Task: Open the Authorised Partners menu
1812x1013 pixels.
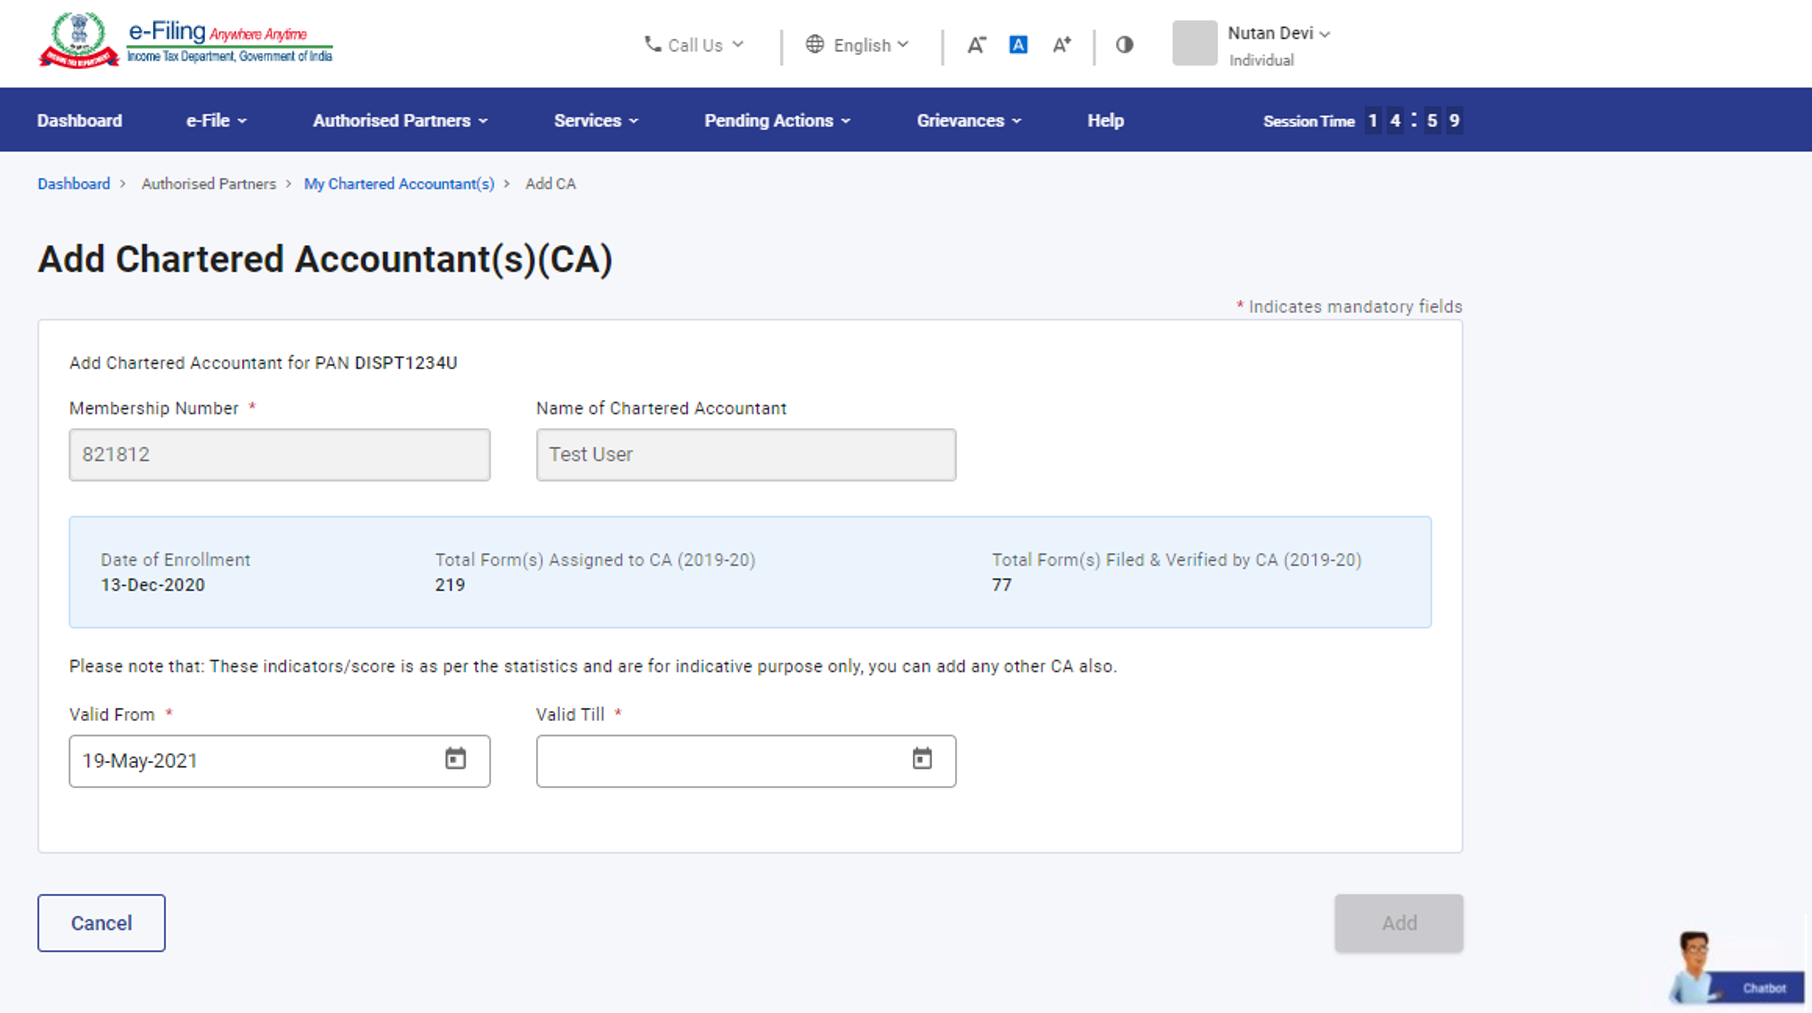Action: point(400,121)
